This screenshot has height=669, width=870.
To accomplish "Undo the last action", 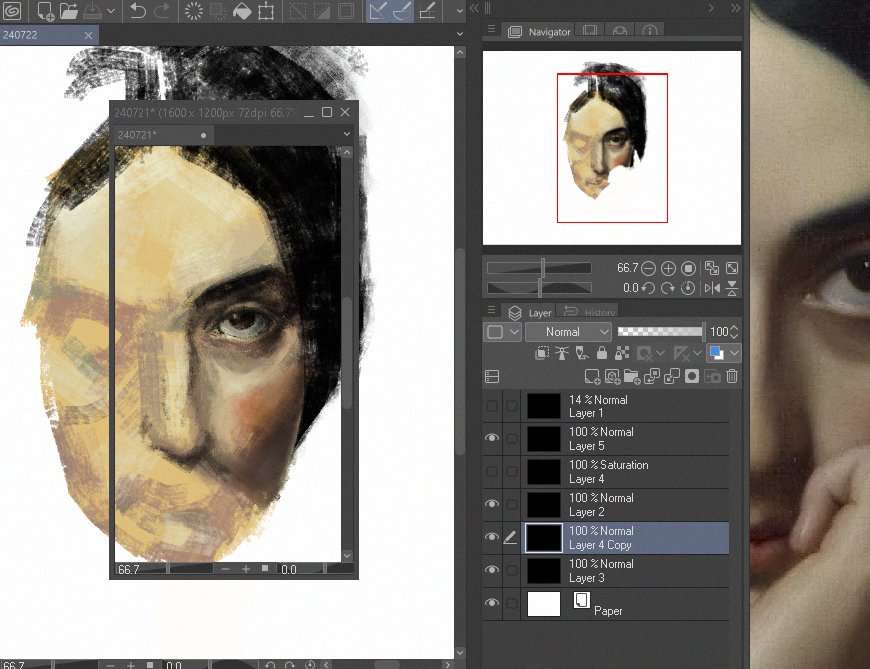I will click(x=138, y=11).
